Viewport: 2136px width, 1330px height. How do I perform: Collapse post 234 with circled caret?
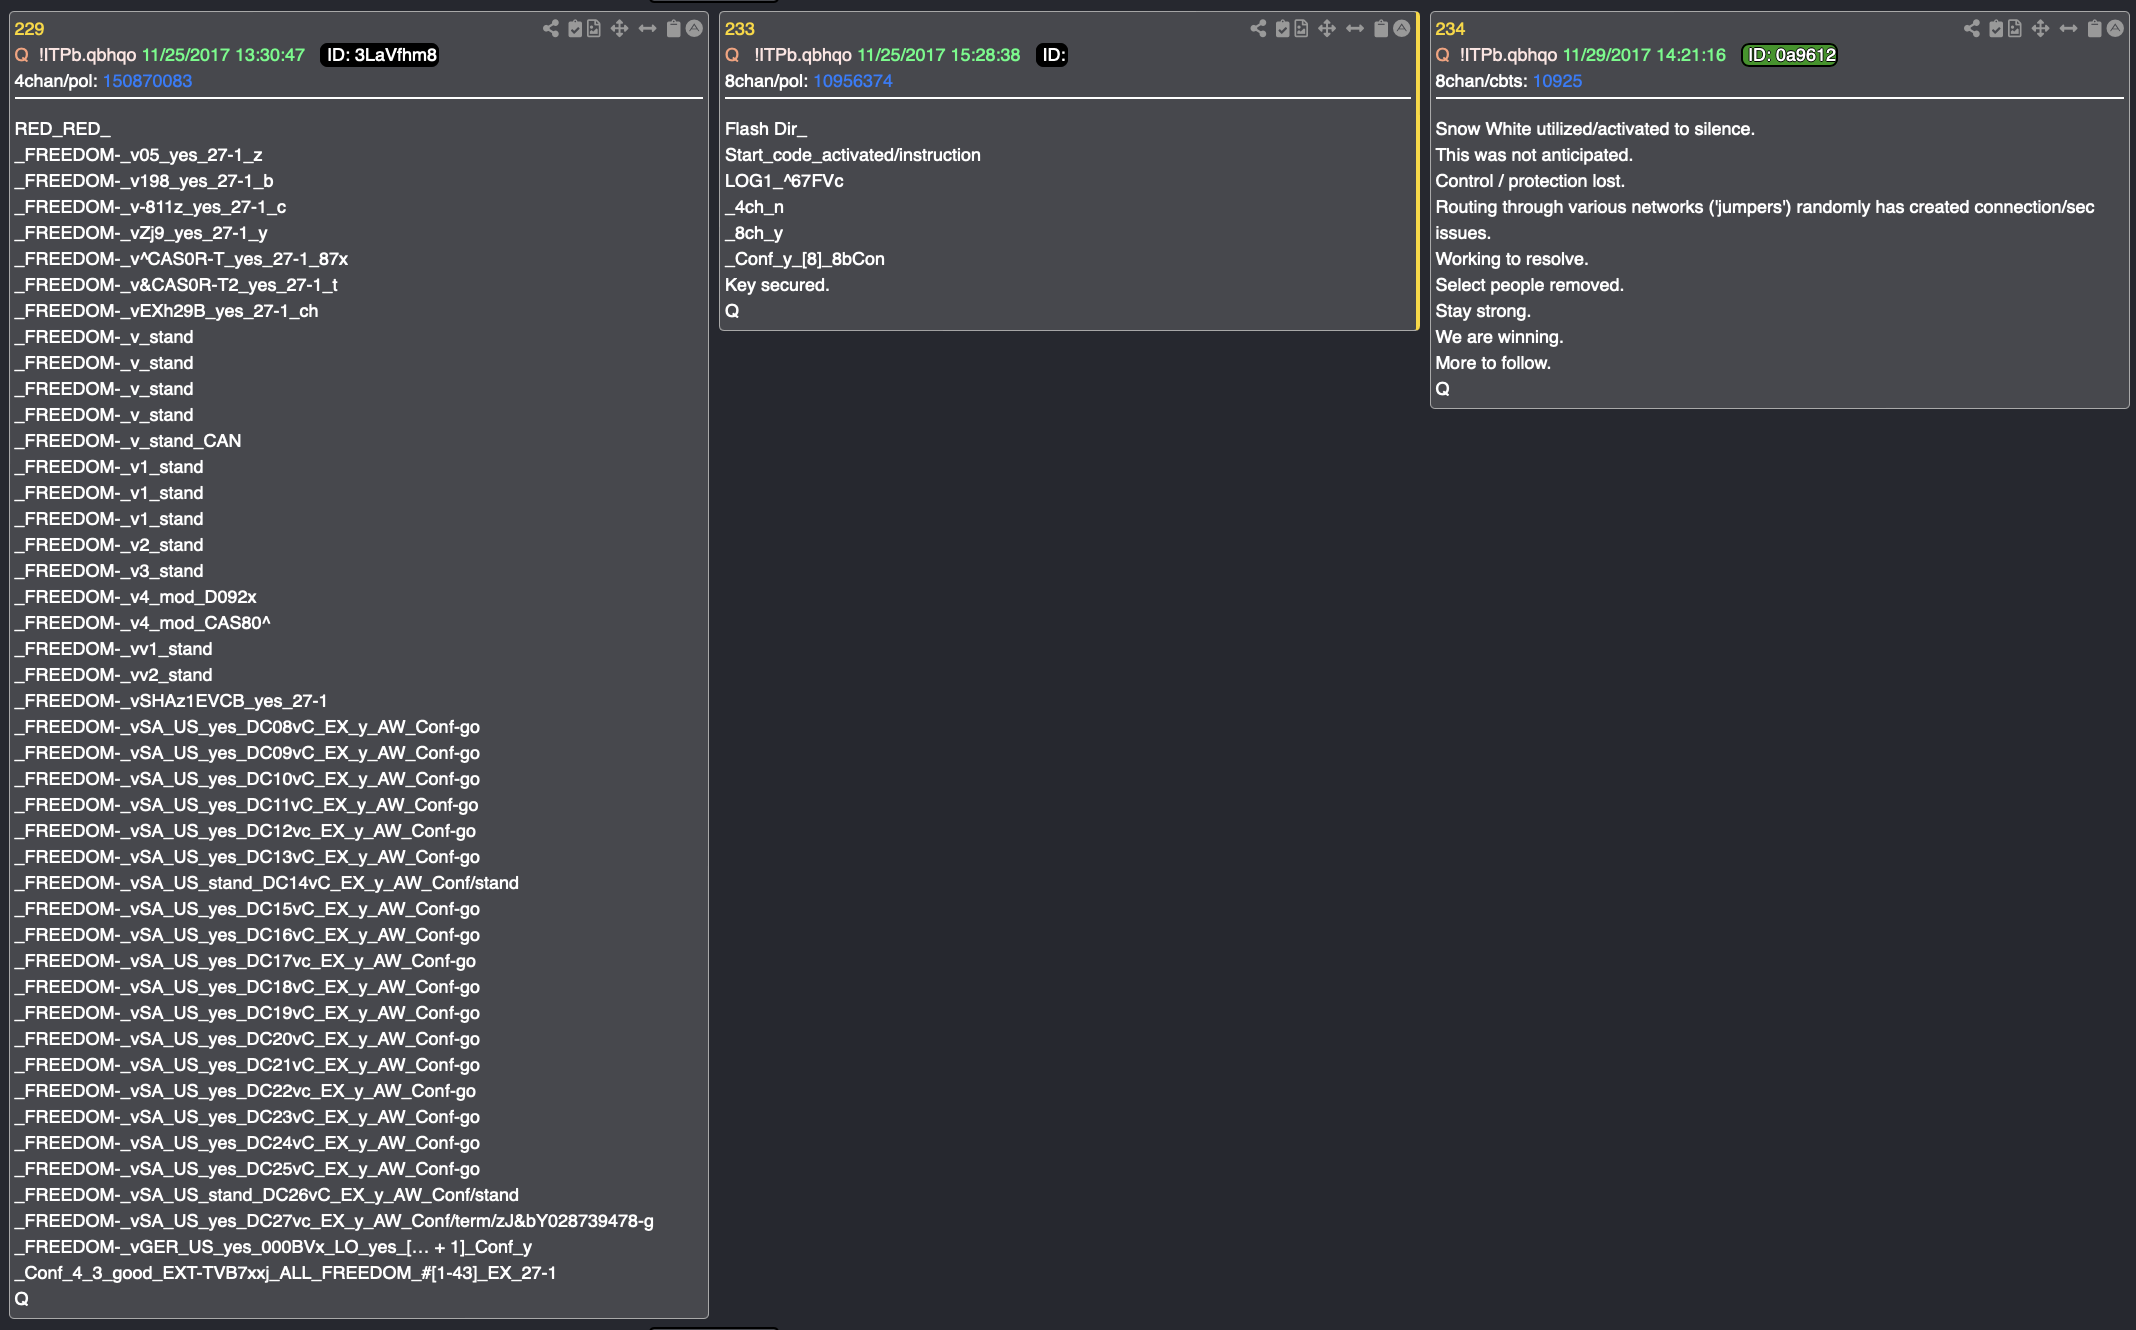pos(2115,28)
